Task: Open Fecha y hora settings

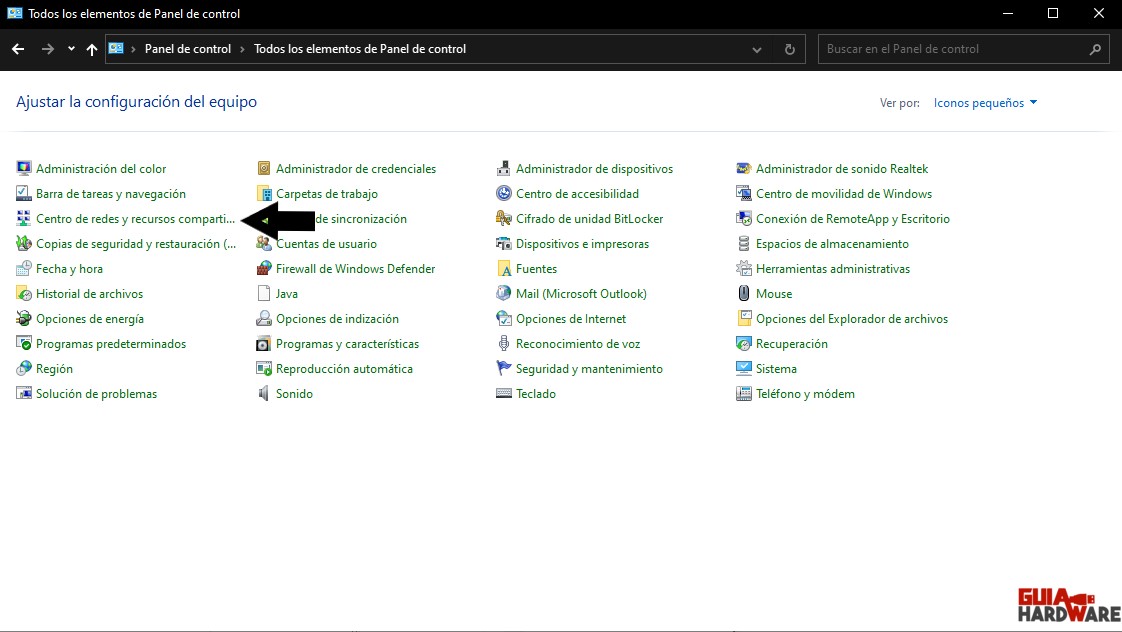Action: click(x=71, y=268)
